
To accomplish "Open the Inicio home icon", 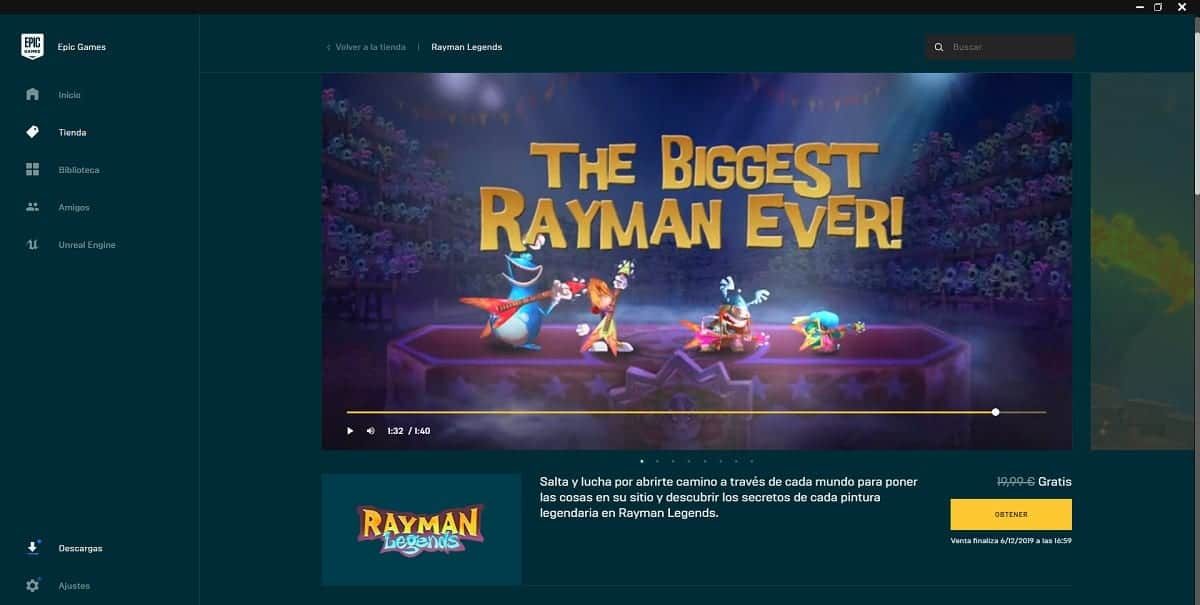I will pyautogui.click(x=32, y=95).
